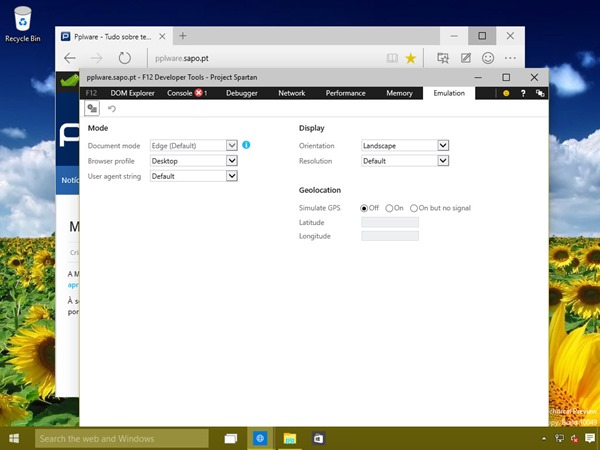Image resolution: width=600 pixels, height=450 pixels.
Task: Click the reset emulation settings undo icon
Action: (112, 109)
